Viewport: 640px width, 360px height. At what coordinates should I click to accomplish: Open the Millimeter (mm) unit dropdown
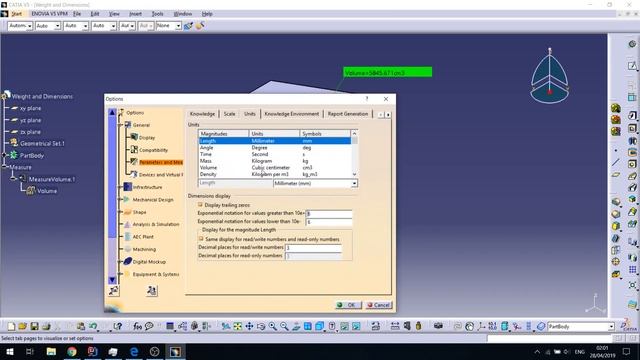pos(354,183)
